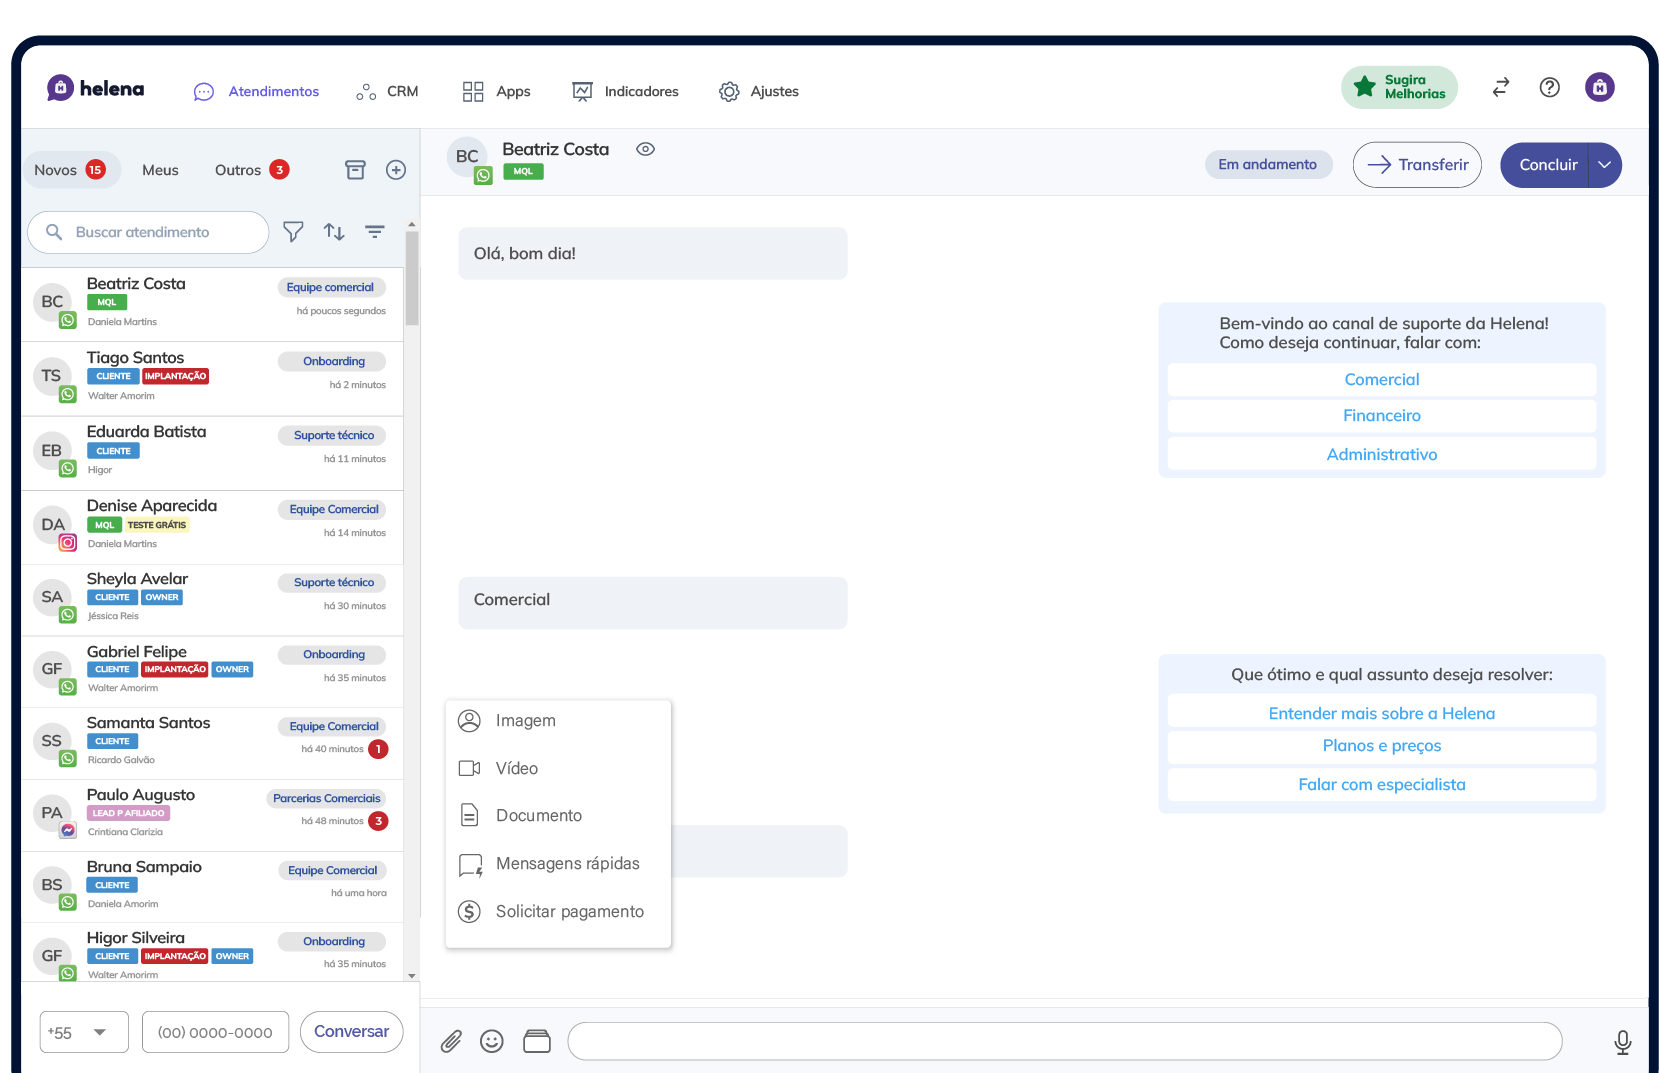Open the Atendimentos tab

[256, 91]
